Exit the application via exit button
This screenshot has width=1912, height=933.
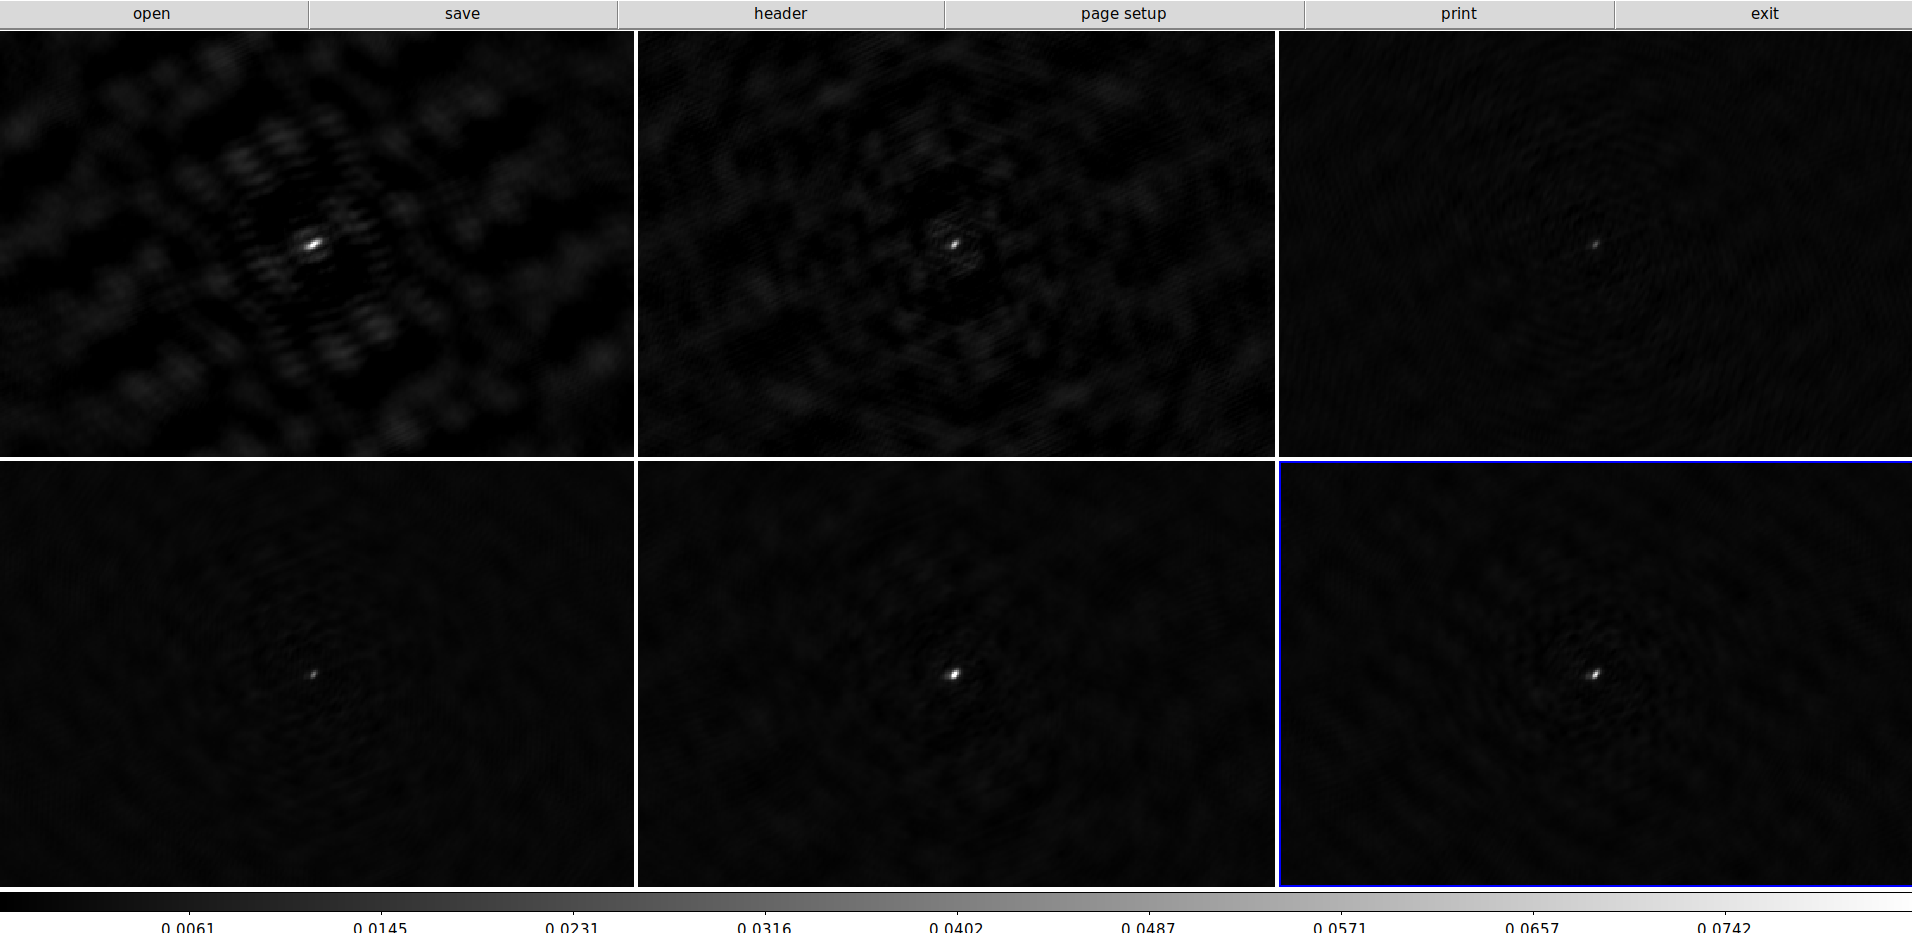[x=1763, y=14]
